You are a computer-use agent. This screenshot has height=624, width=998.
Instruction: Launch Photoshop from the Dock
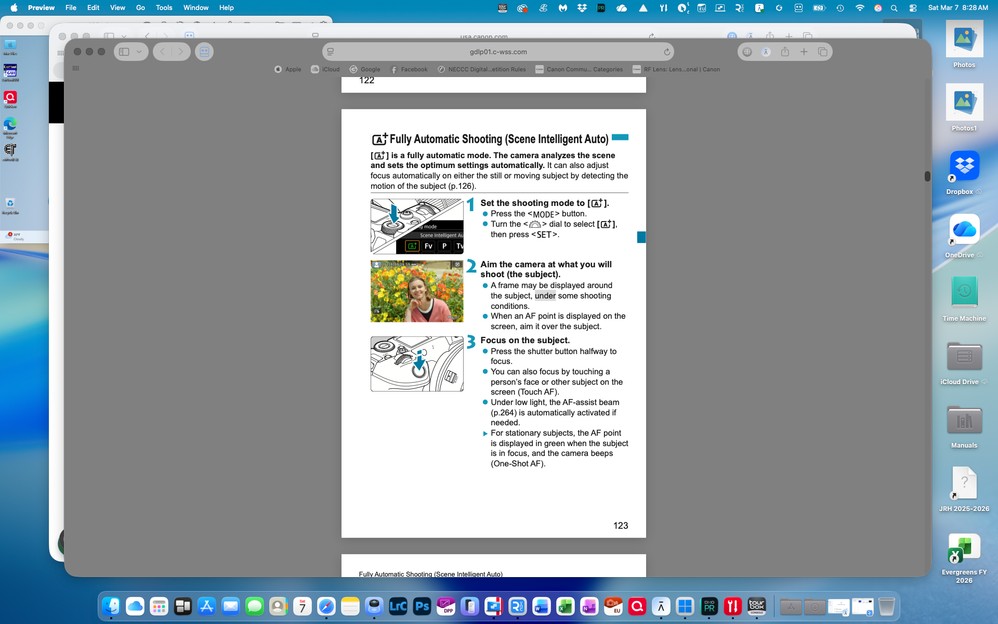pyautogui.click(x=422, y=606)
